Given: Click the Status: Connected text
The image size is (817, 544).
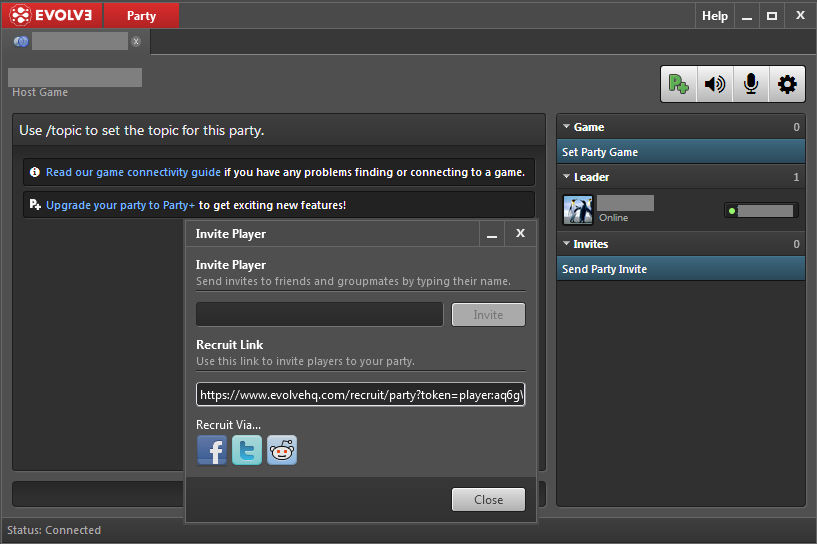Looking at the screenshot, I should pyautogui.click(x=54, y=530).
